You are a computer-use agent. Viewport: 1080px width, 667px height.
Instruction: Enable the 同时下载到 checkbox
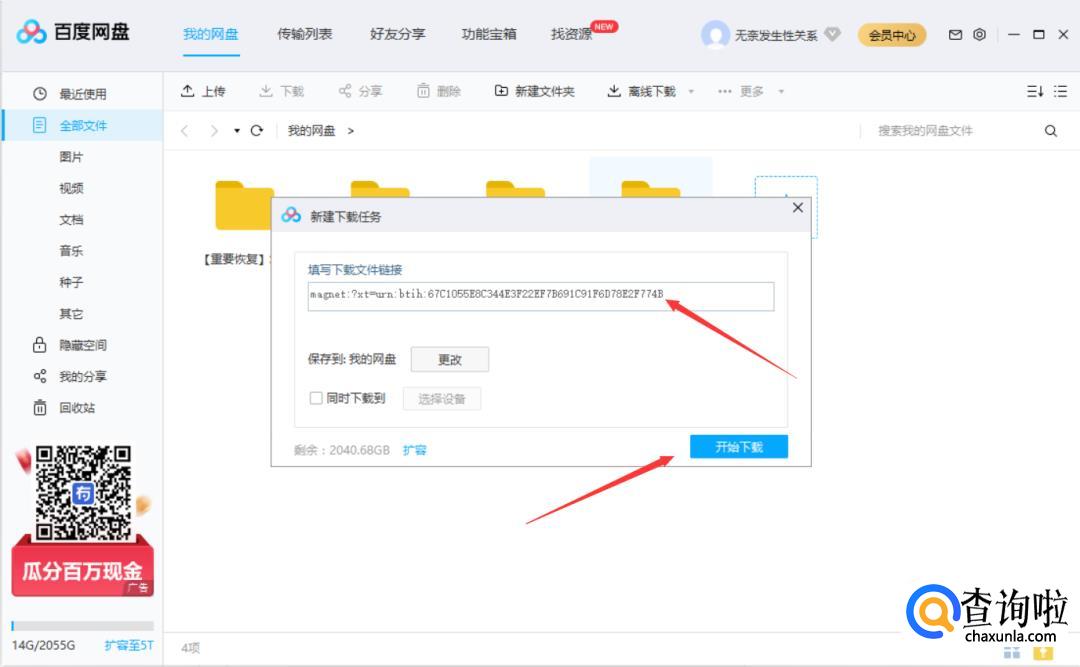(316, 398)
